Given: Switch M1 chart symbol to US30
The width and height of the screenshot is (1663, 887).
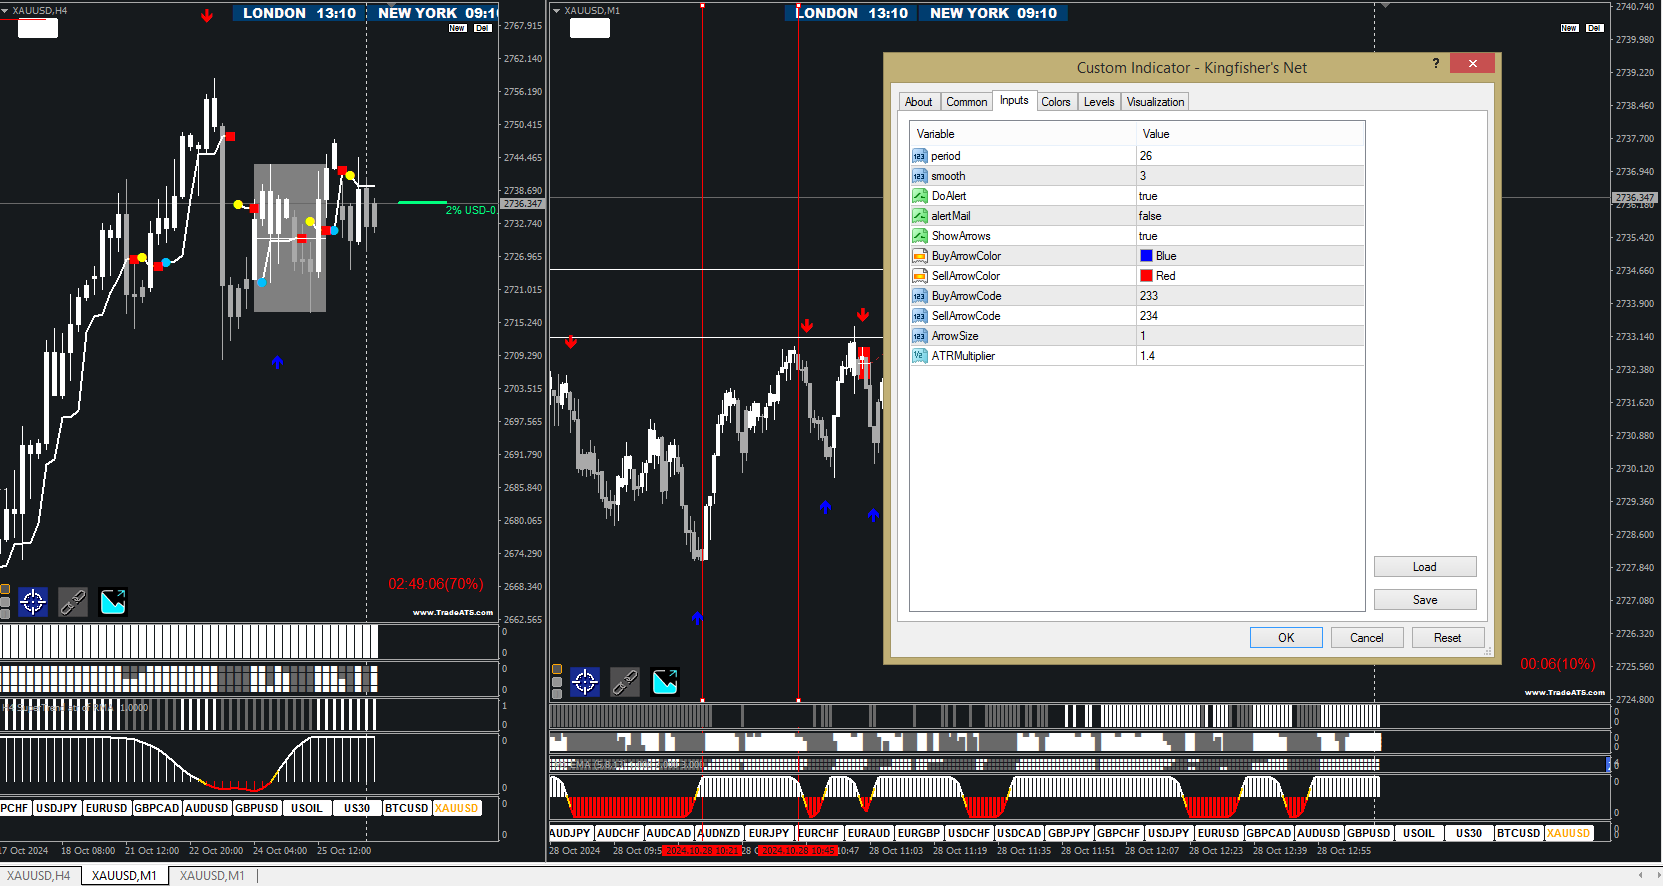Looking at the screenshot, I should (1469, 833).
